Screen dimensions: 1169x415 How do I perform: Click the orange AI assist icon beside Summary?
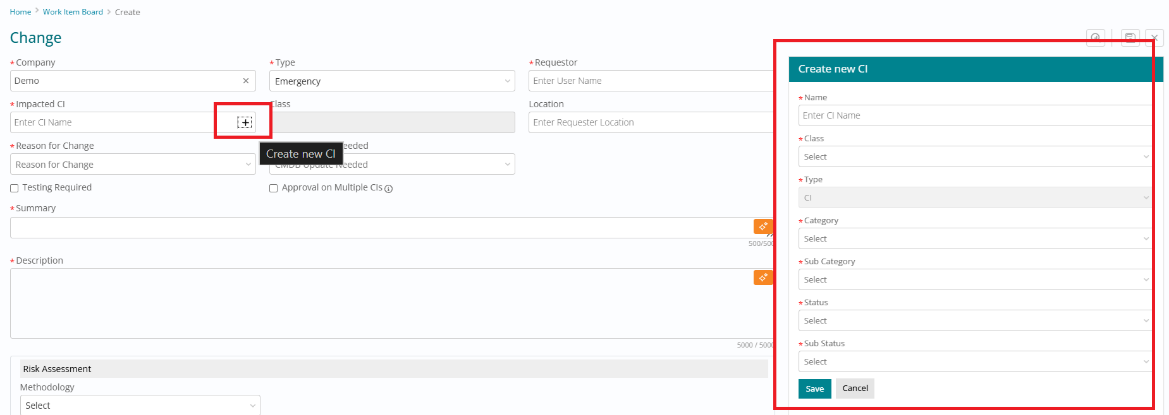(x=763, y=226)
